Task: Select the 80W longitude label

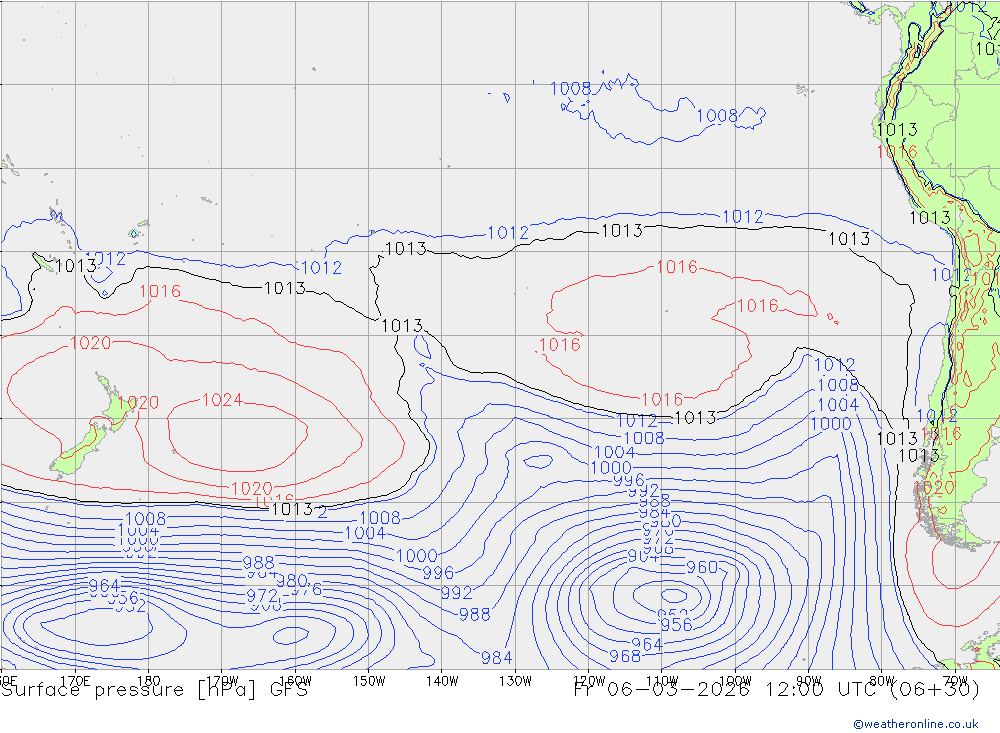Action: pos(882,681)
